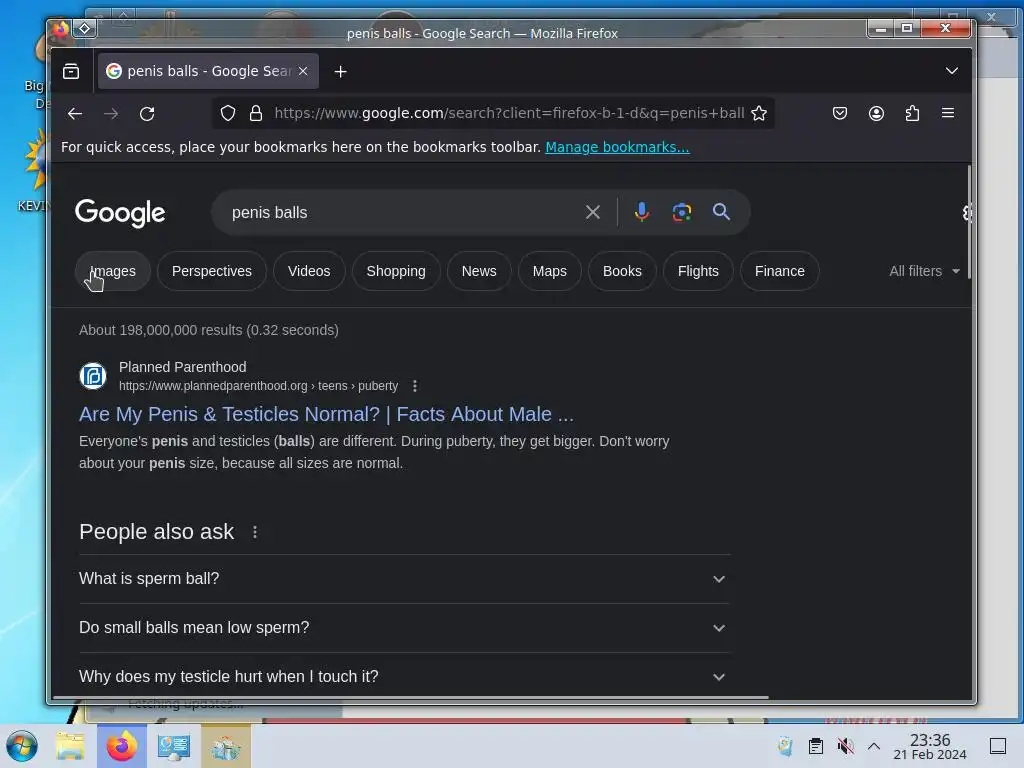Viewport: 1024px width, 768px height.
Task: Click the Manage bookmarks link
Action: tap(617, 147)
